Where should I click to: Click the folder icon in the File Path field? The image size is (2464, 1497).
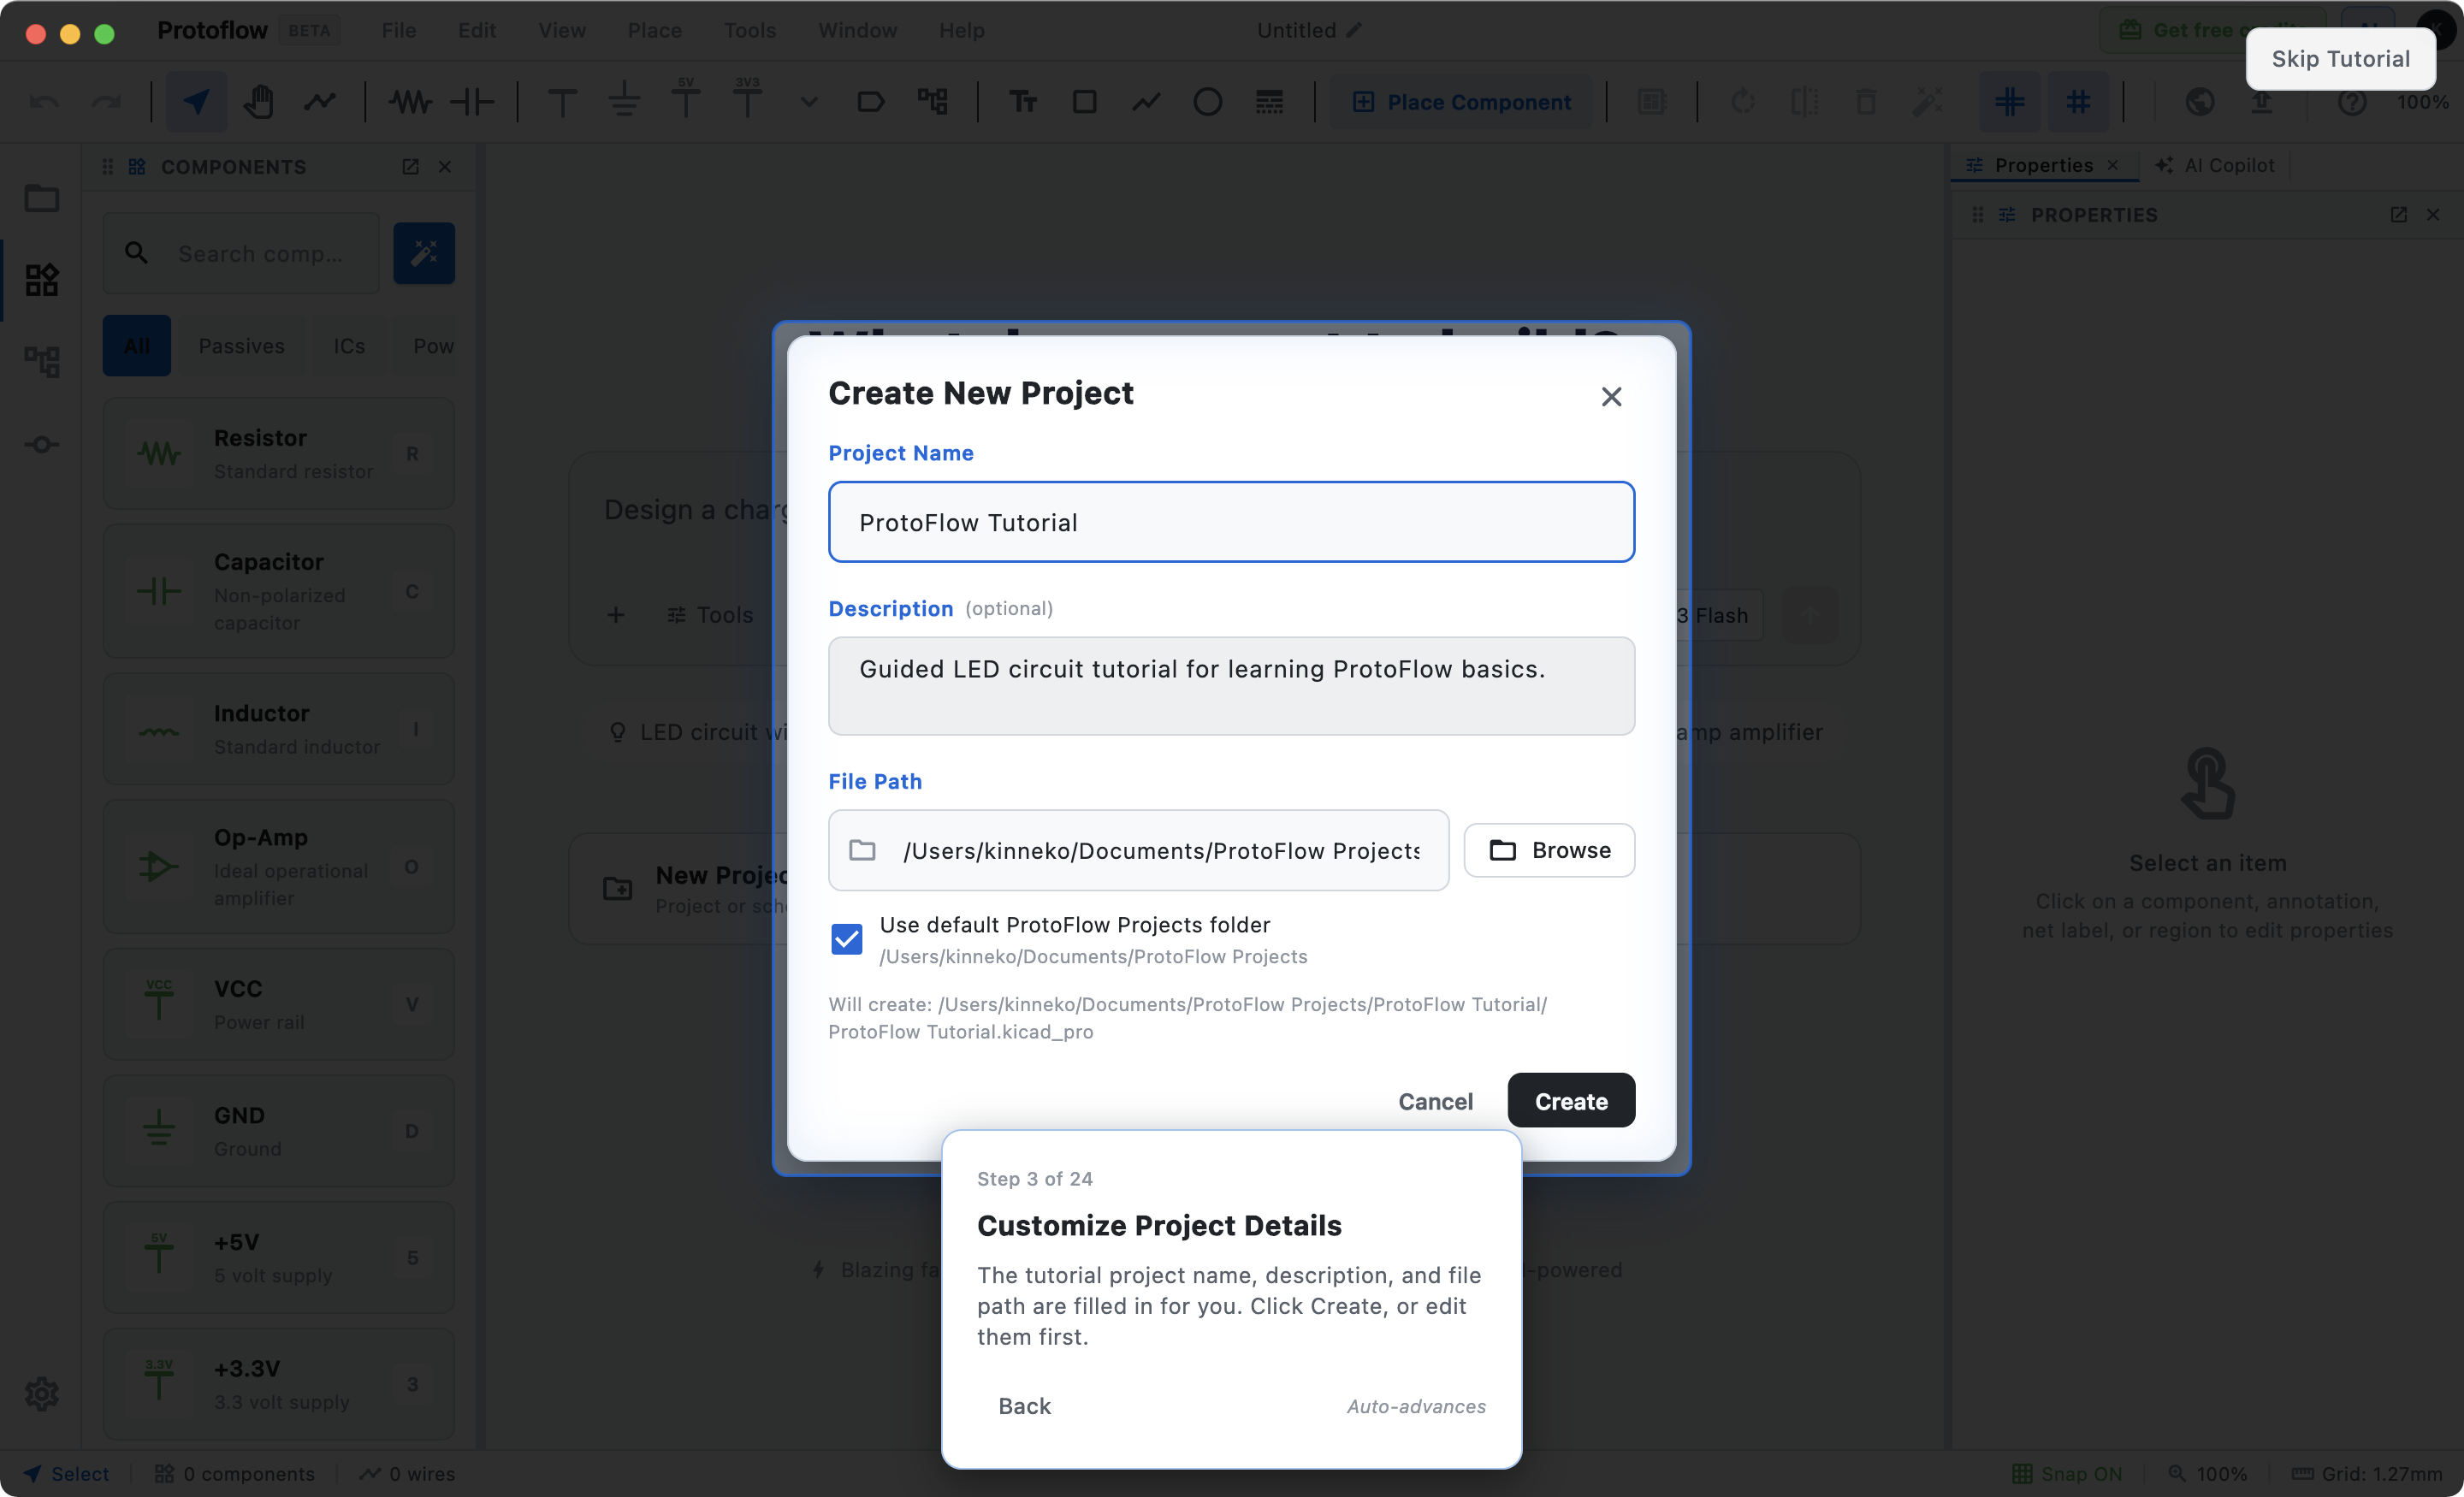(x=862, y=850)
